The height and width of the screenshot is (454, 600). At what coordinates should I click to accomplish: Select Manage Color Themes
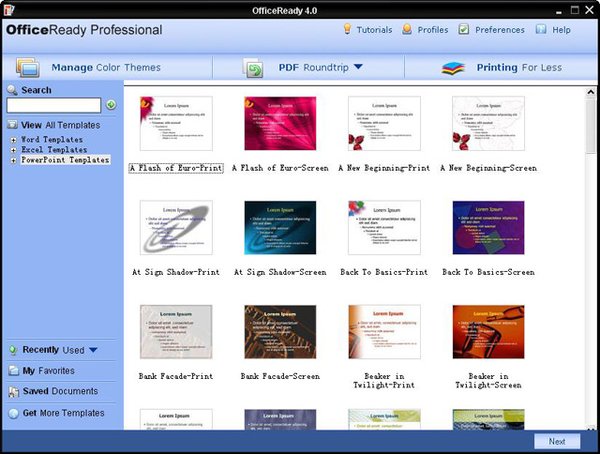[106, 67]
